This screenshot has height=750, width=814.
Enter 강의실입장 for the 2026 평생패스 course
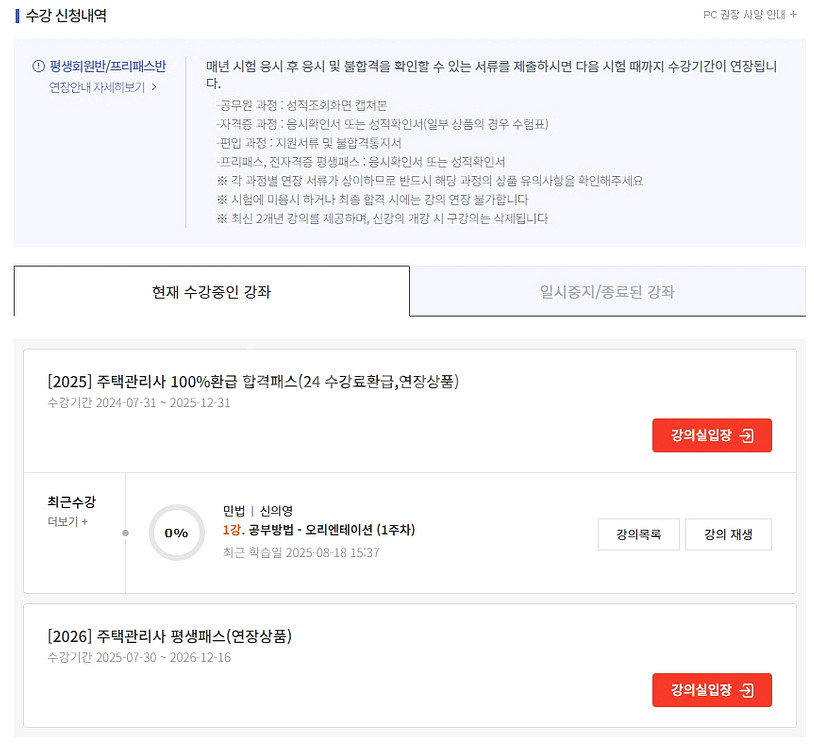[x=711, y=690]
